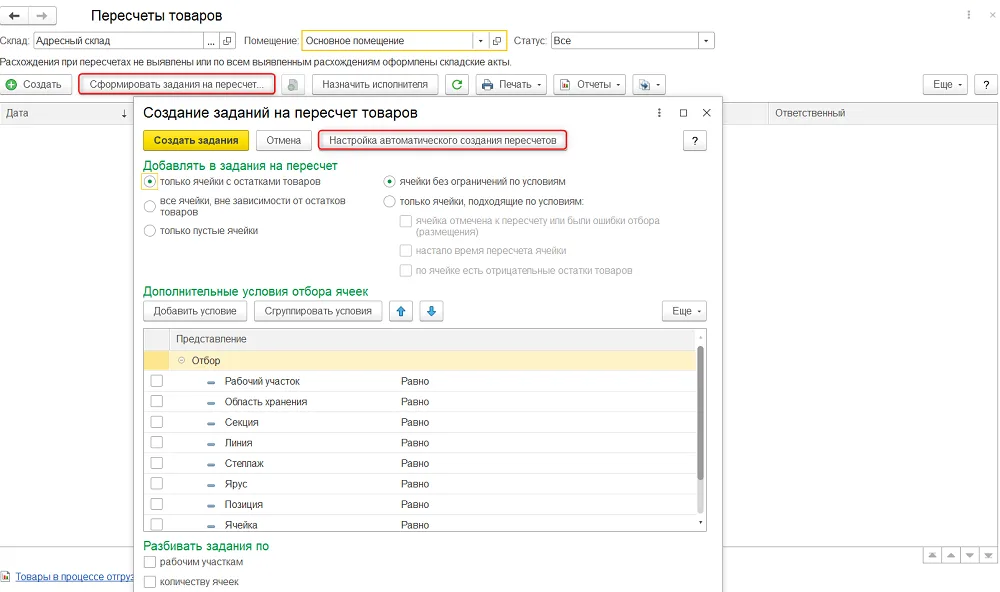This screenshot has height=592, width=1000.
Task: Click the Создать задания button
Action: (x=196, y=140)
